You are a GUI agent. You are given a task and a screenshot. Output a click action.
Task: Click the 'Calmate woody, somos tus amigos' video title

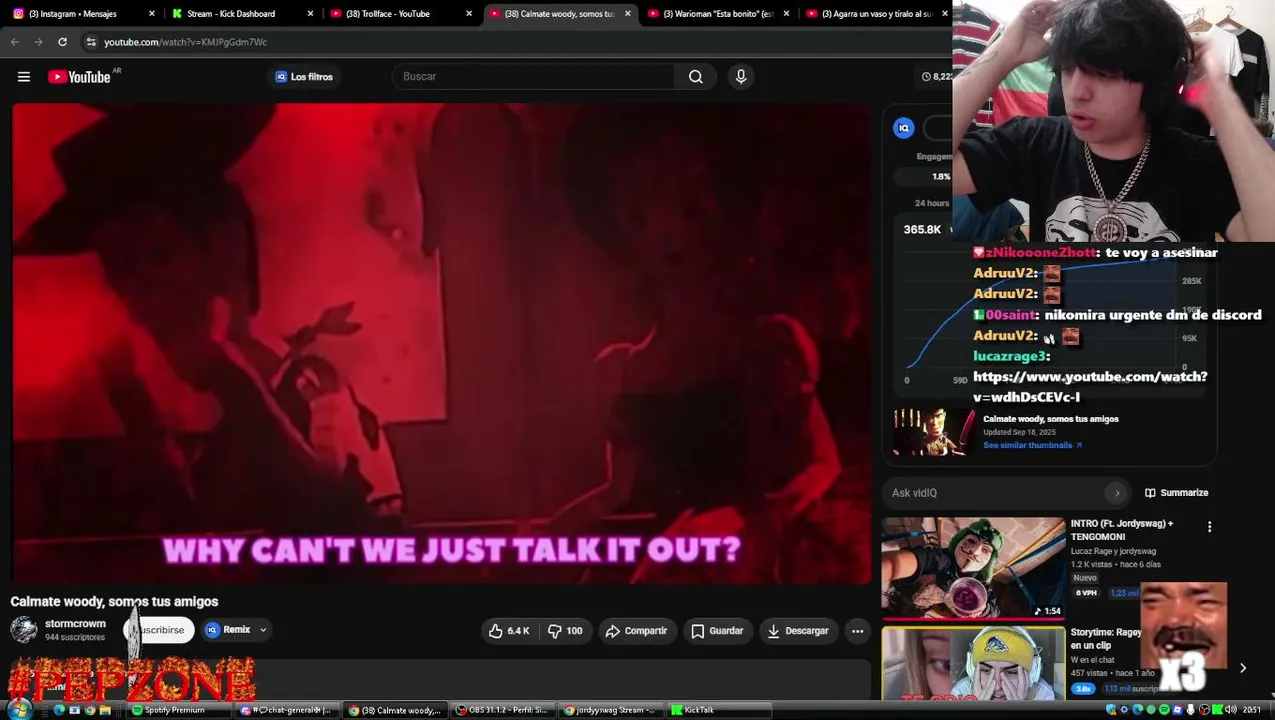(114, 601)
